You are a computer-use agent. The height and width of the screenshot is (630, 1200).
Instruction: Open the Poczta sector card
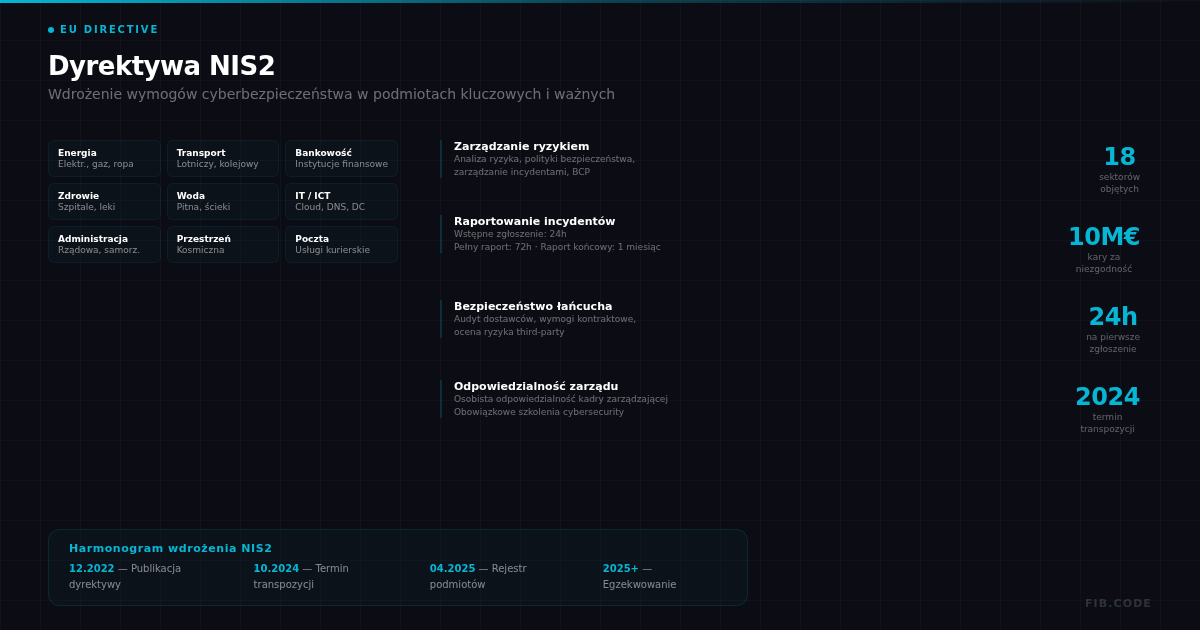pos(341,244)
